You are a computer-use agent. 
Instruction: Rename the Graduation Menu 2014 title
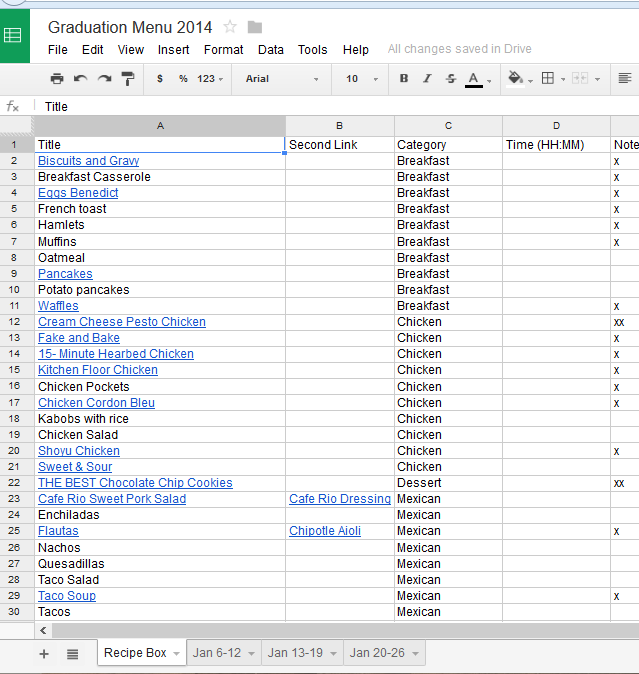click(130, 28)
